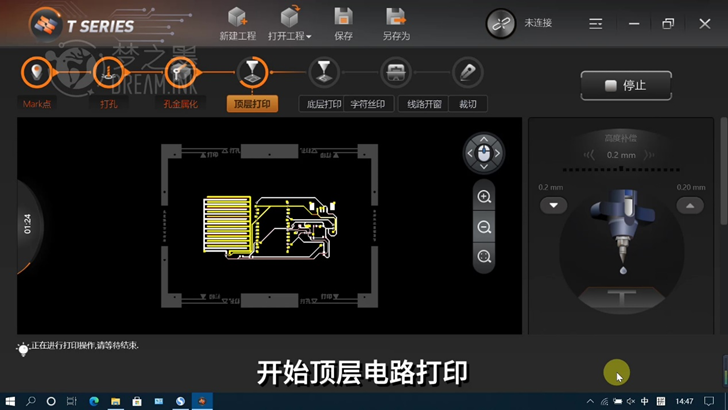Viewport: 728px width, 410px height.
Task: Open the Windows Start menu
Action: click(x=9, y=401)
